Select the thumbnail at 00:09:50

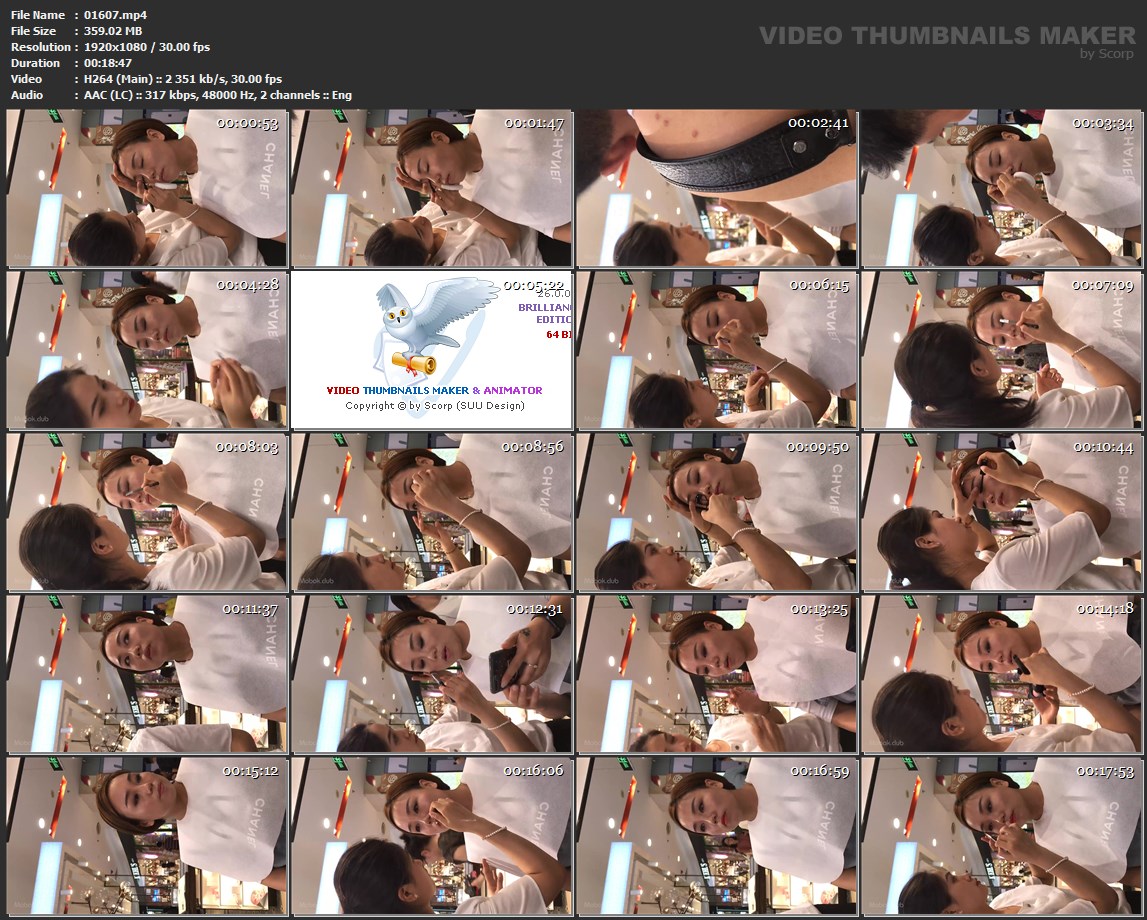[716, 512]
